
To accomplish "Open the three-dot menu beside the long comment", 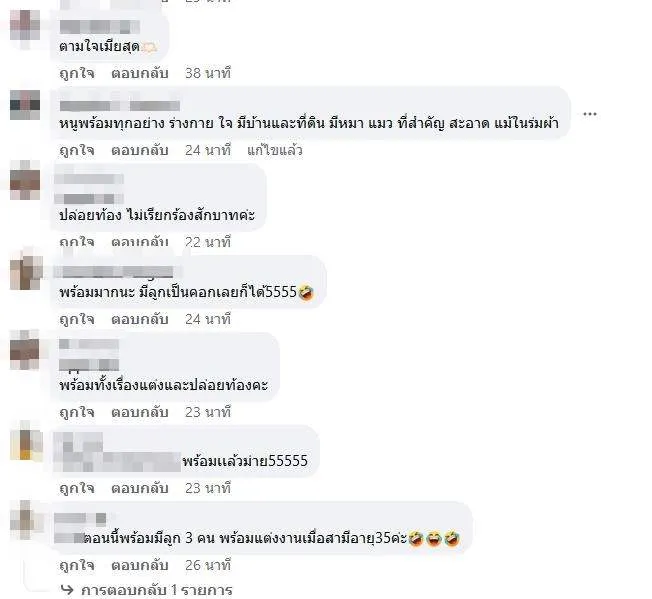I will [590, 113].
